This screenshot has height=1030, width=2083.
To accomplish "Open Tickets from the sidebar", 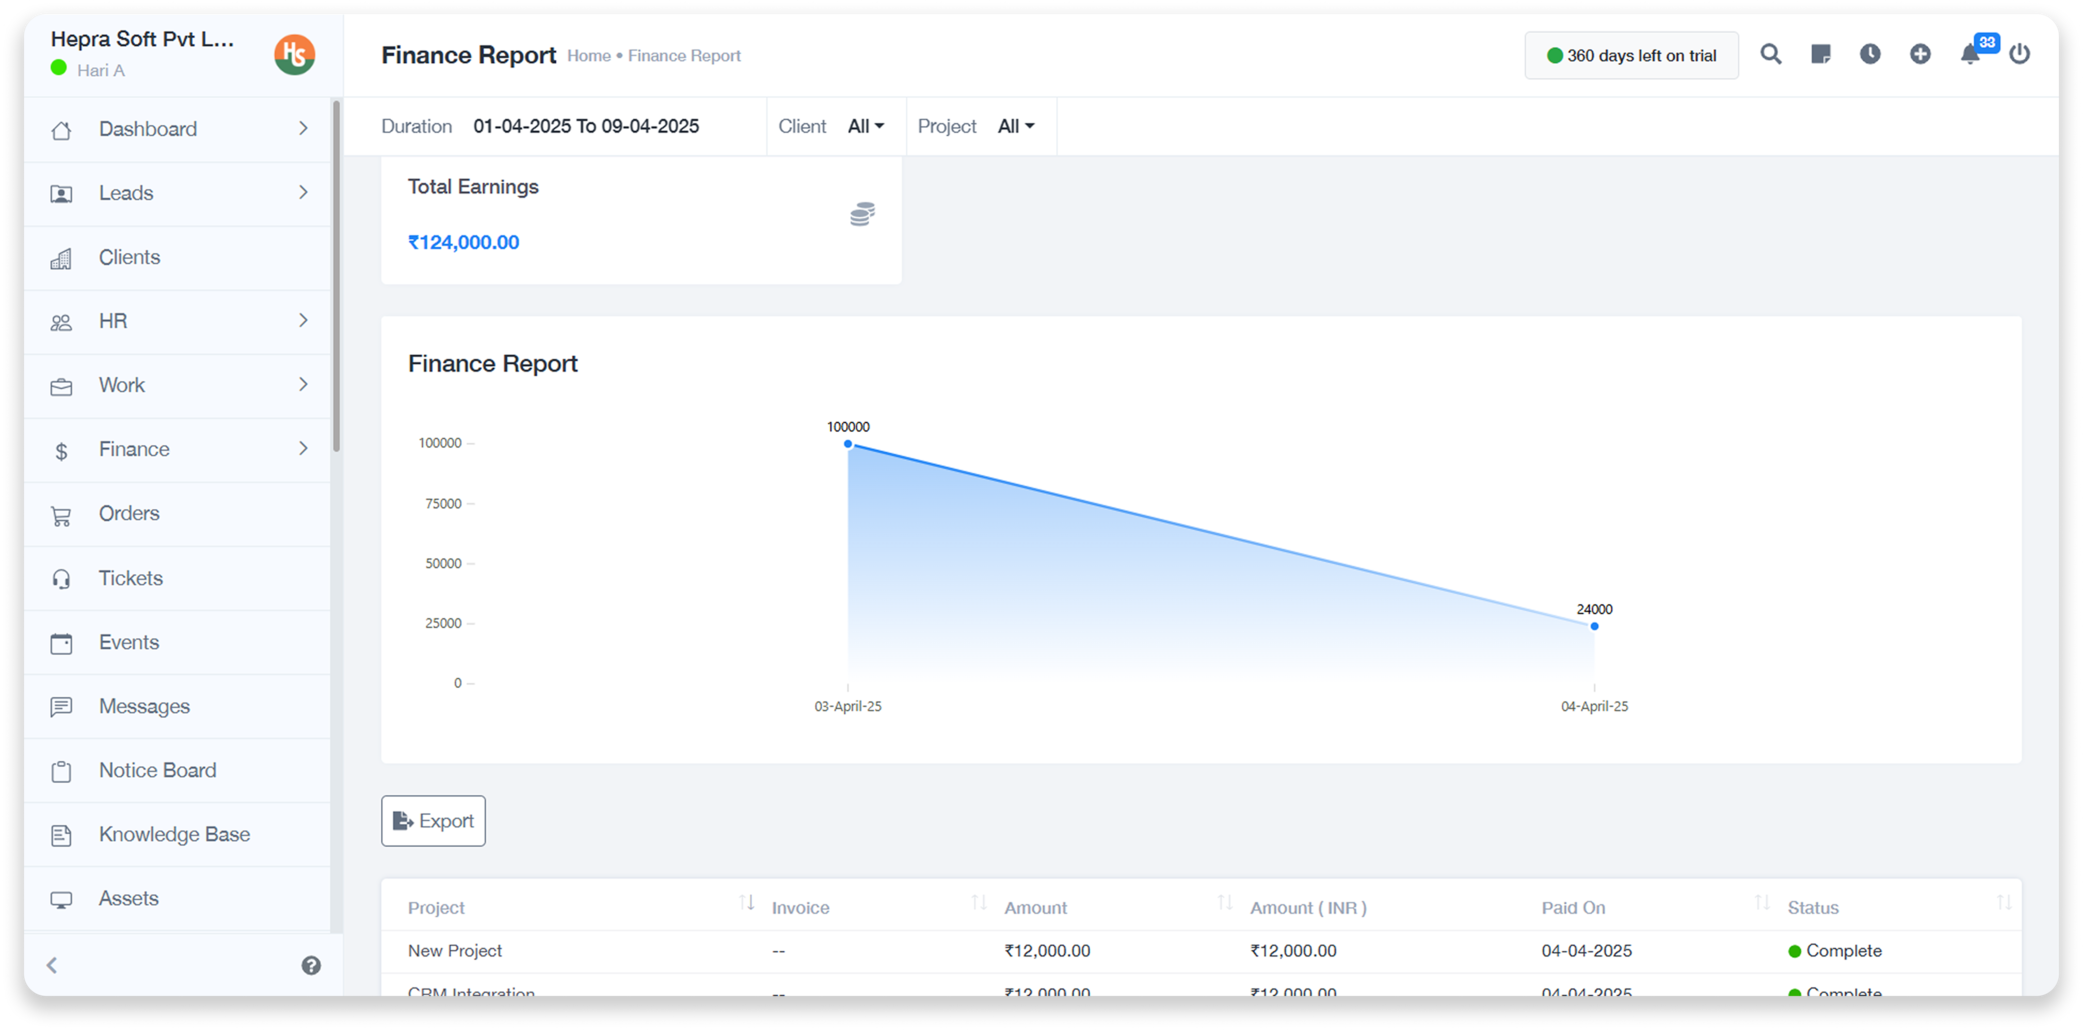I will (x=130, y=578).
